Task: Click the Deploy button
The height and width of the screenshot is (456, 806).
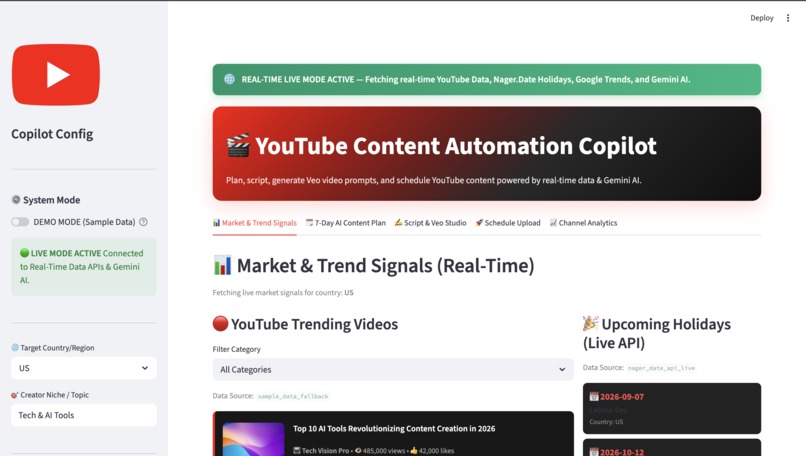Action: click(761, 18)
